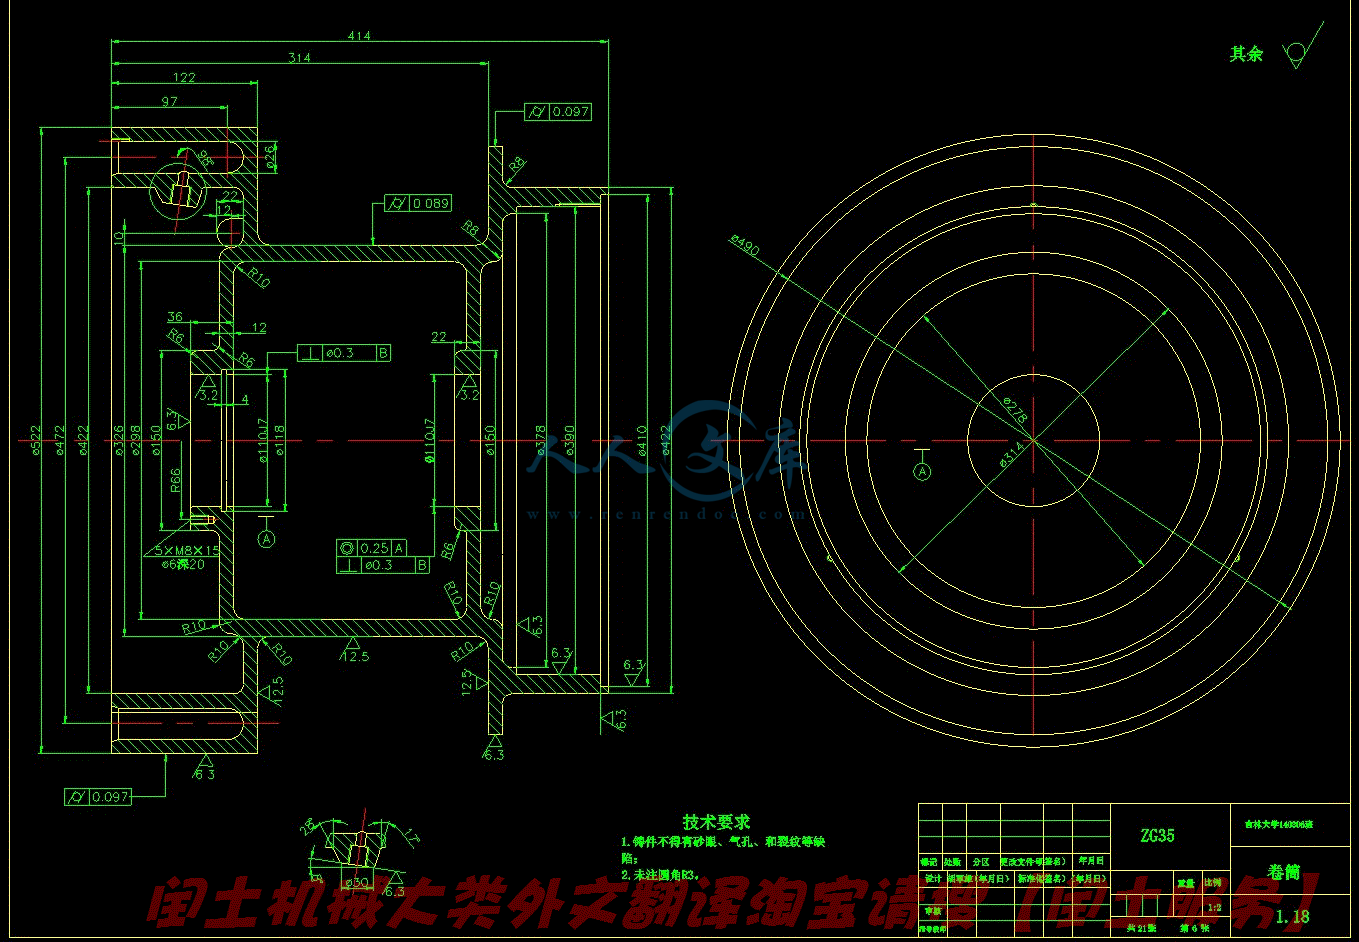Viewport: 1359px width, 942px height.
Task: Click the 分区 column header
Action: pos(980,862)
